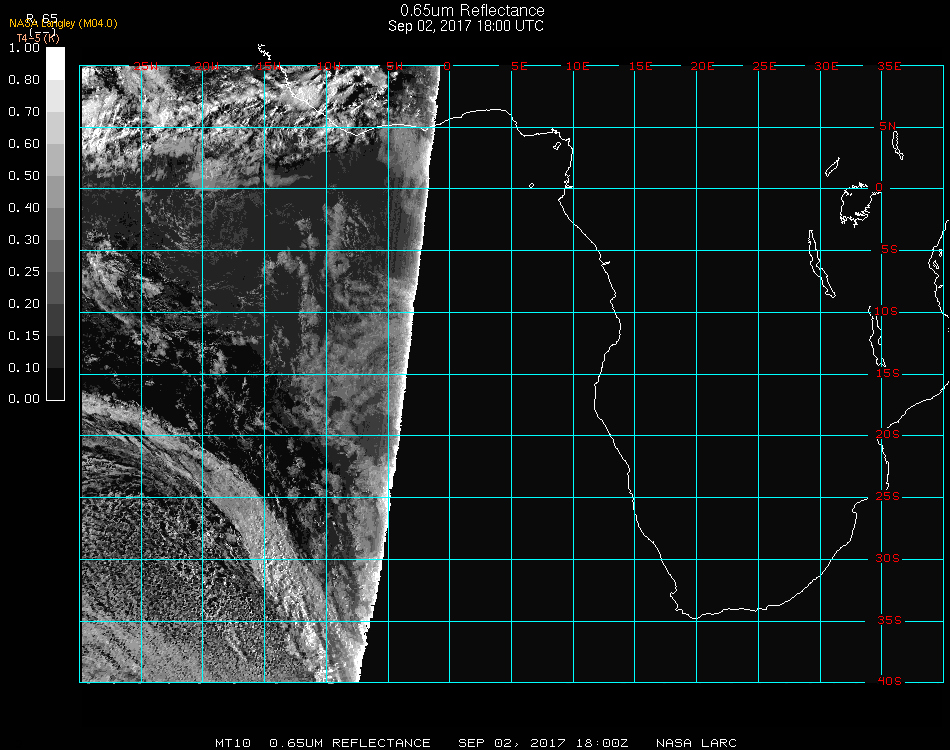The height and width of the screenshot is (750, 950).
Task: Click '0.65UM REFLECTANCE' in the bottom caption
Action: coord(350,743)
